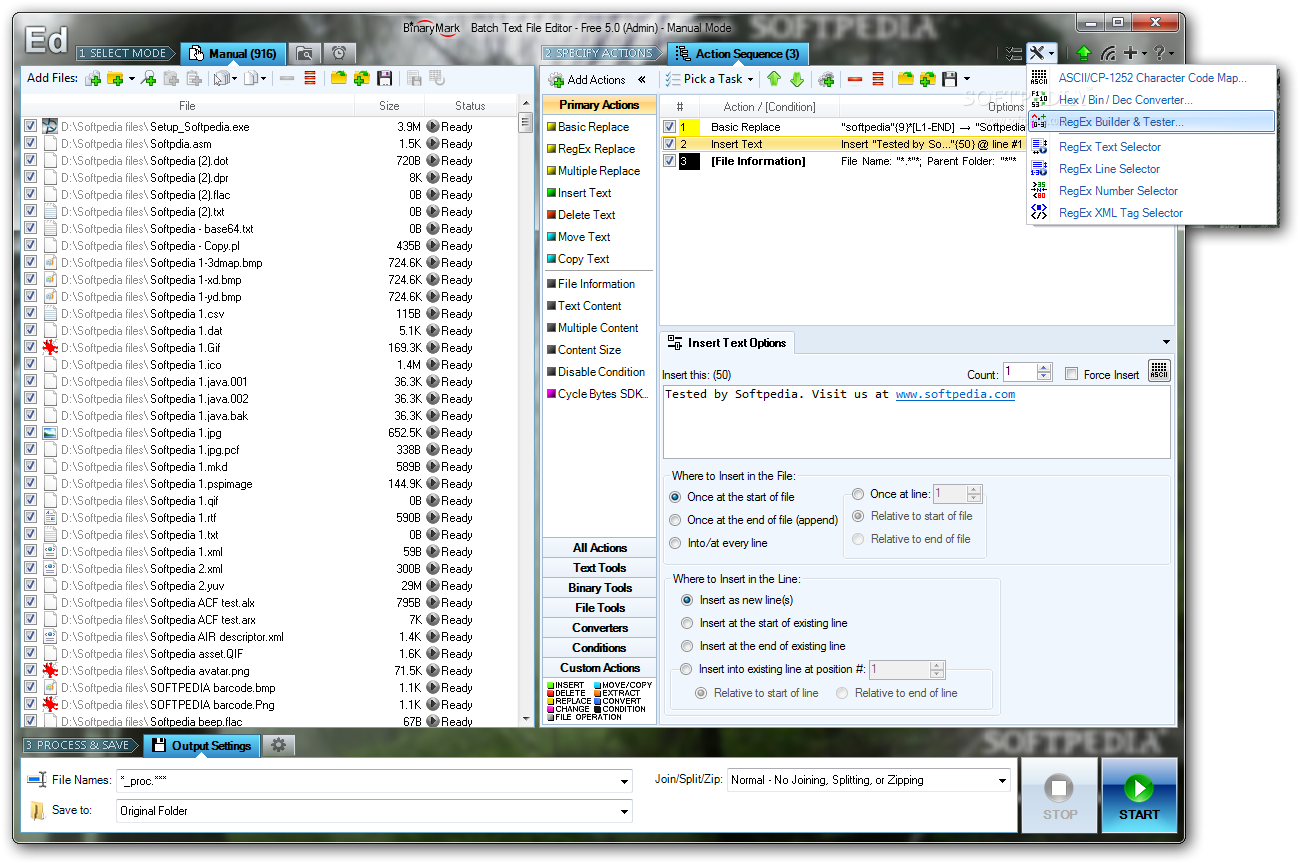1300x864 pixels.
Task: Switch to the Output Settings tab
Action: (x=203, y=746)
